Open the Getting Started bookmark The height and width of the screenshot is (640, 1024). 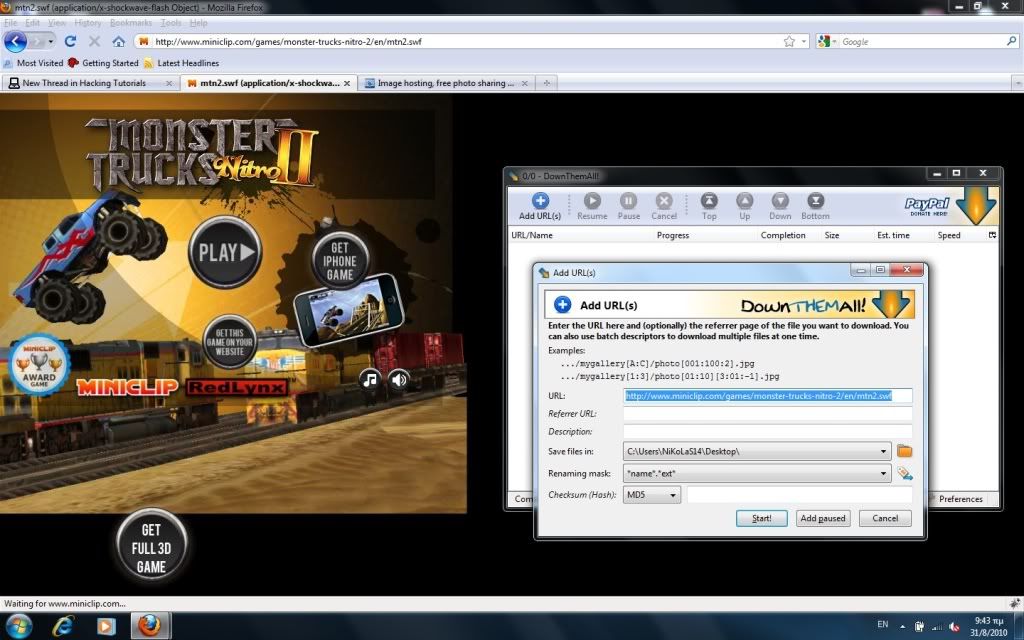click(x=103, y=63)
